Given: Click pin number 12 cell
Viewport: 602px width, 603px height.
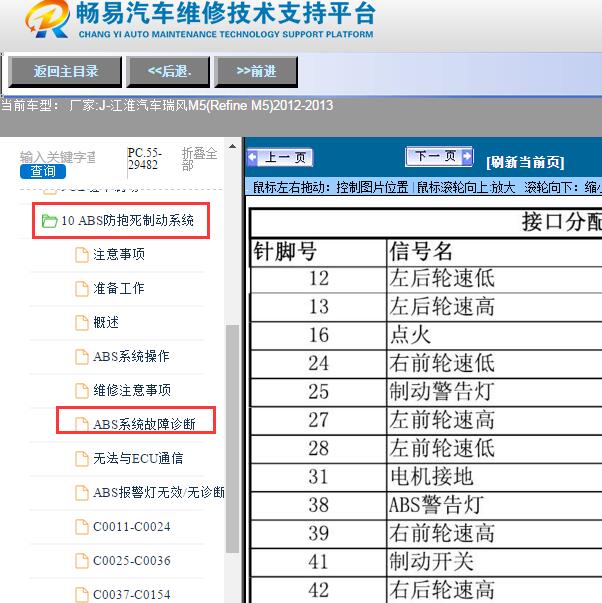Looking at the screenshot, I should [x=319, y=278].
